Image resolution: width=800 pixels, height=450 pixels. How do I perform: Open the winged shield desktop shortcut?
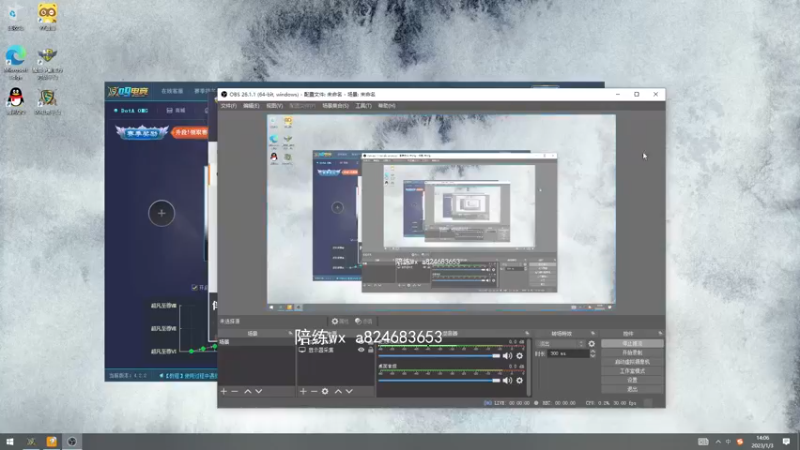coord(47,62)
